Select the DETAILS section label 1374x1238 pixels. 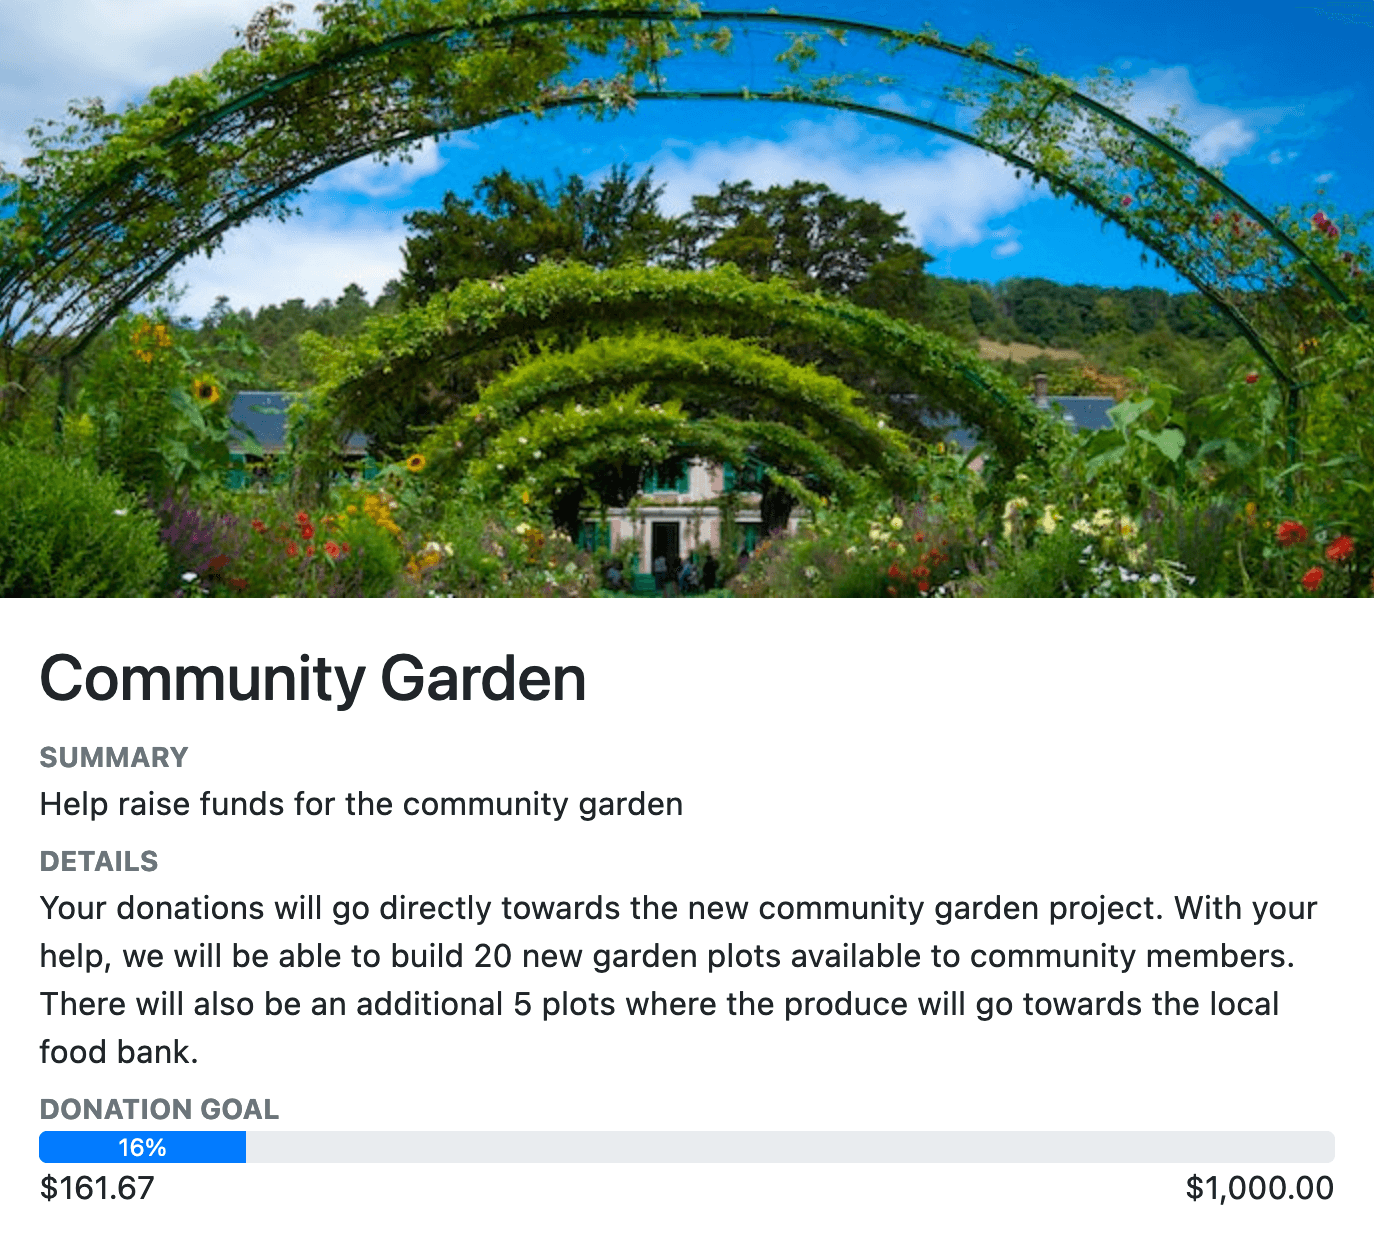coord(99,861)
